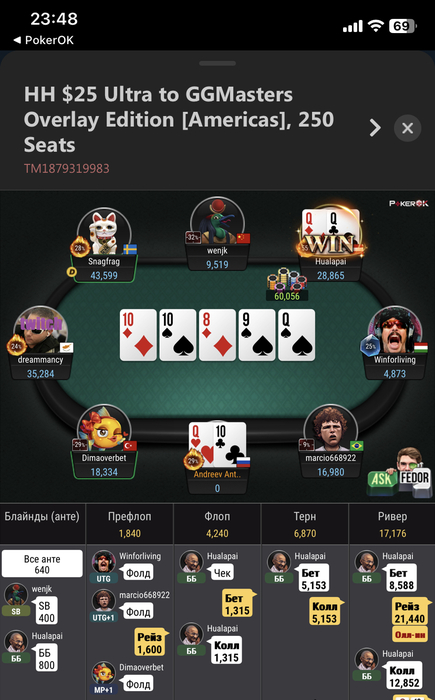Close the hand history panel
The image size is (435, 700).
coord(407,128)
